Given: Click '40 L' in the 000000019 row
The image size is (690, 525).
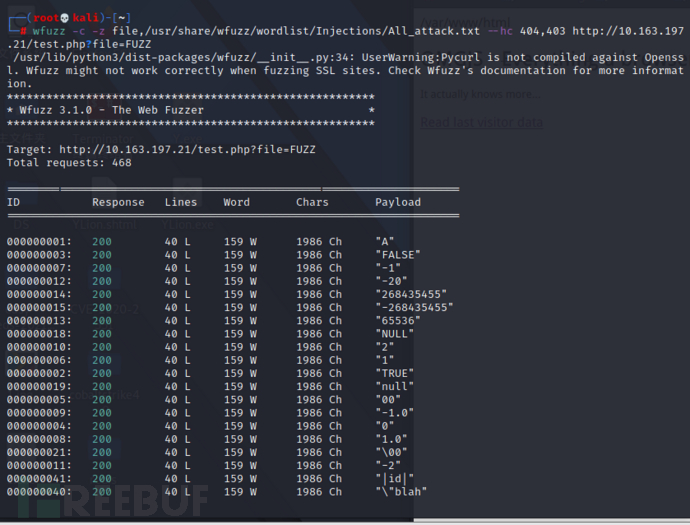Looking at the screenshot, I should coord(177,386).
